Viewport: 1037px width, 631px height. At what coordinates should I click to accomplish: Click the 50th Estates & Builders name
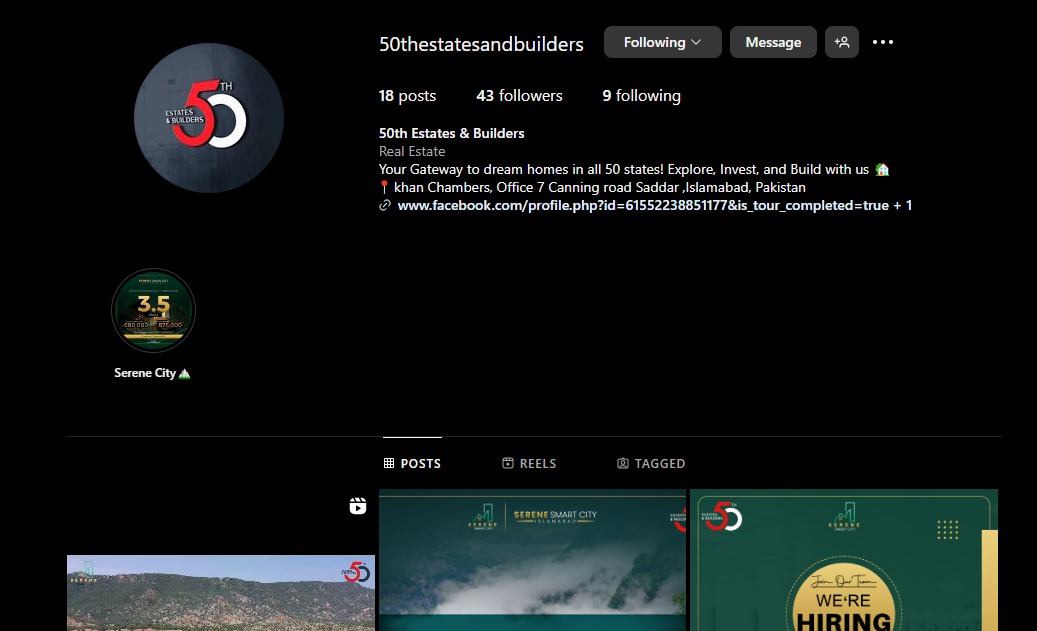[x=451, y=134]
